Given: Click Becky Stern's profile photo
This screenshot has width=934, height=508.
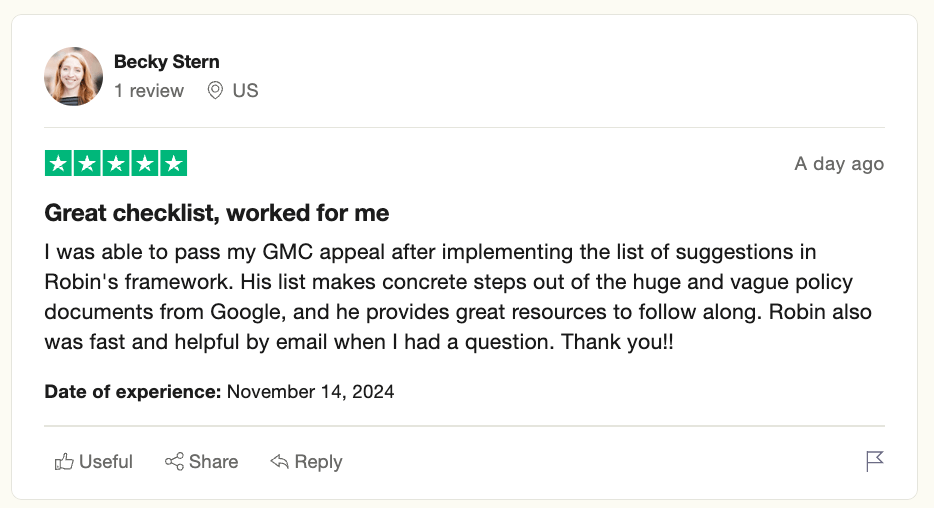Looking at the screenshot, I should [x=74, y=76].
